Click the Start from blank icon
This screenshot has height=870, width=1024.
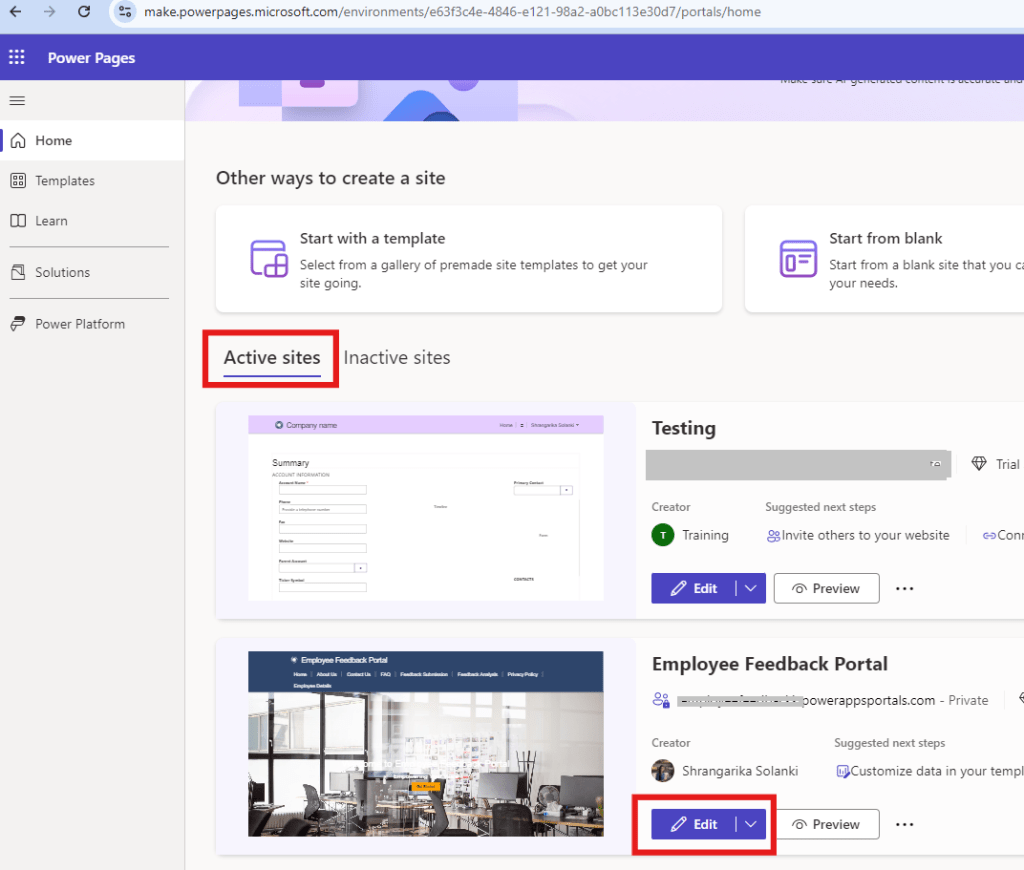click(x=798, y=258)
